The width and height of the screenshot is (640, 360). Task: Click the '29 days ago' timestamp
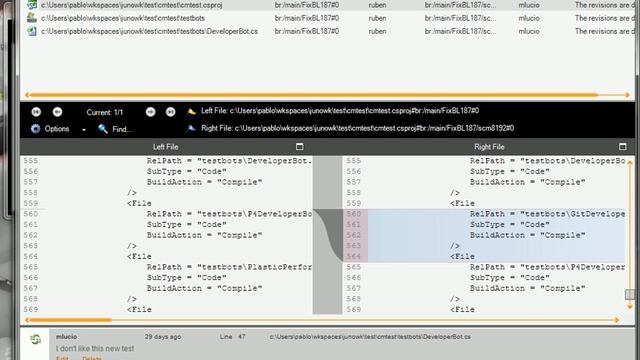pos(163,337)
